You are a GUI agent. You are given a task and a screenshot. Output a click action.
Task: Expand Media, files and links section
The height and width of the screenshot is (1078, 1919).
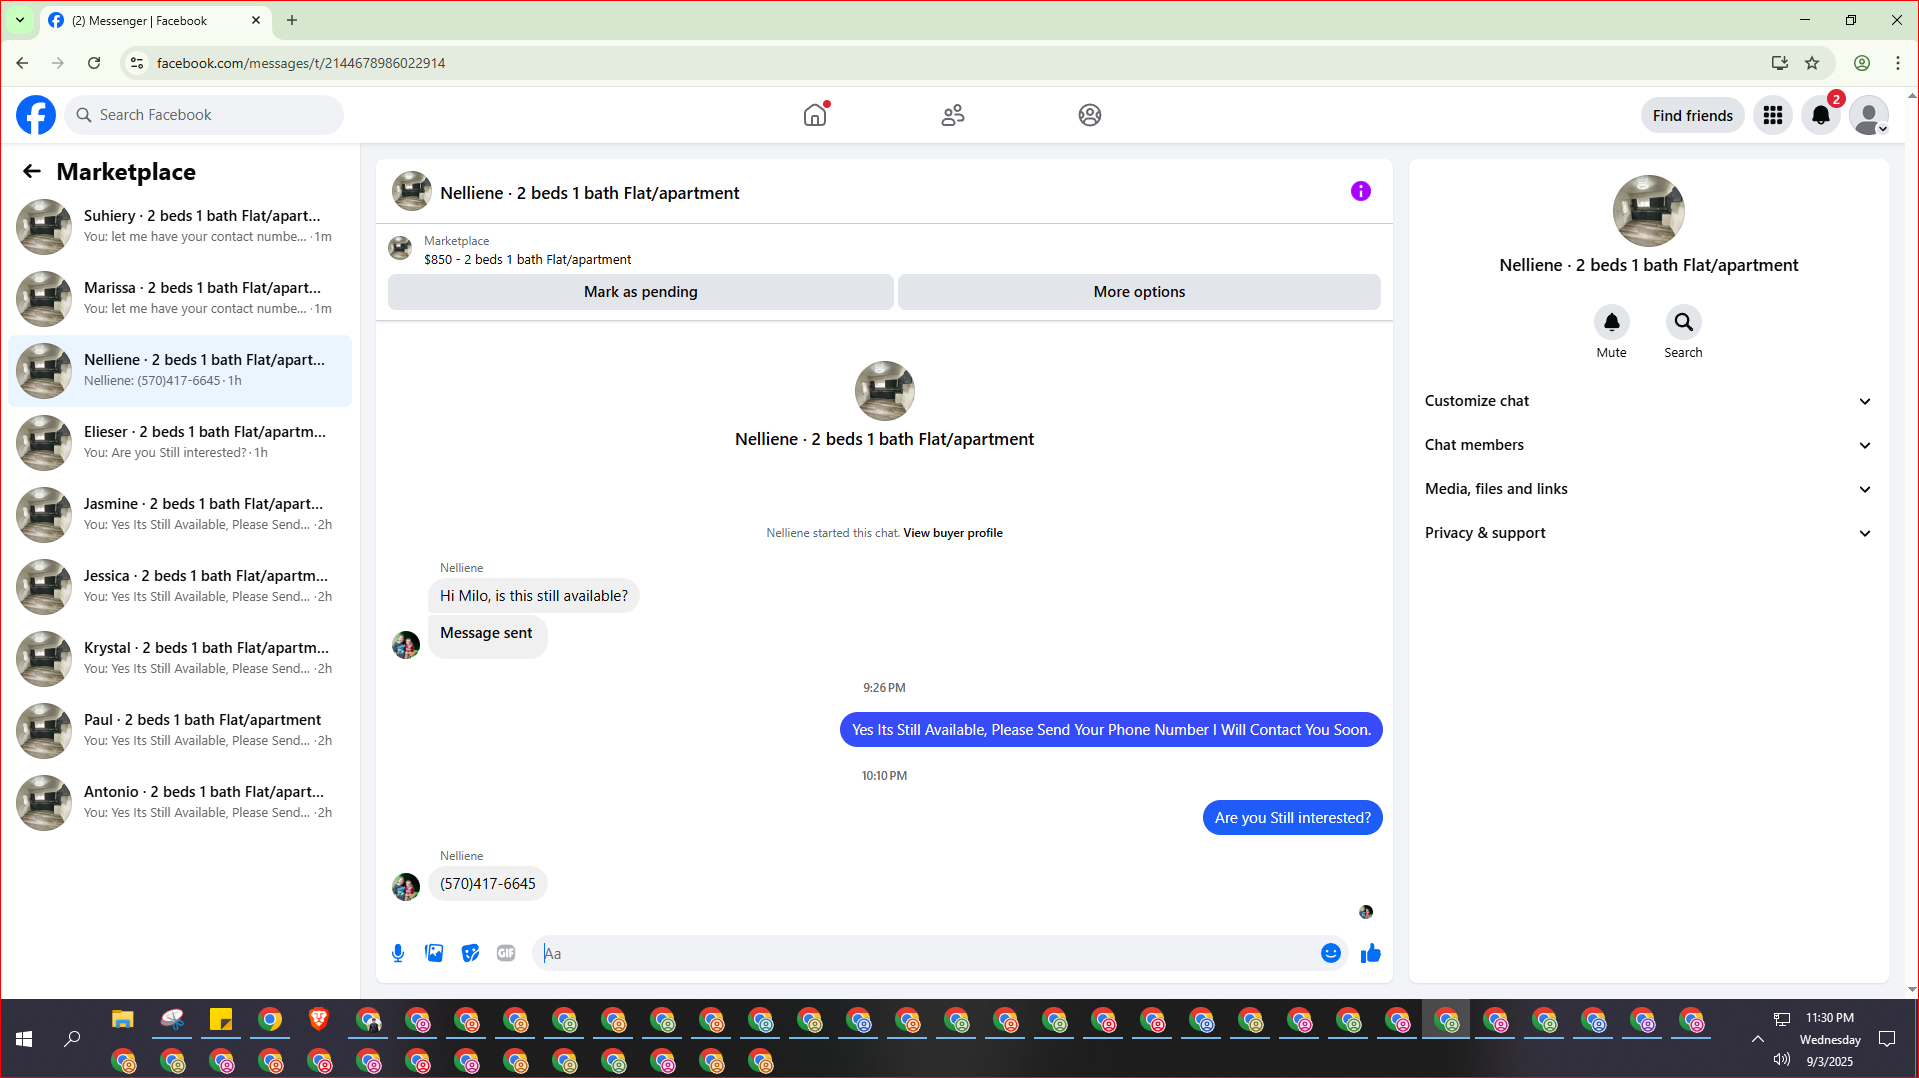(x=1648, y=489)
